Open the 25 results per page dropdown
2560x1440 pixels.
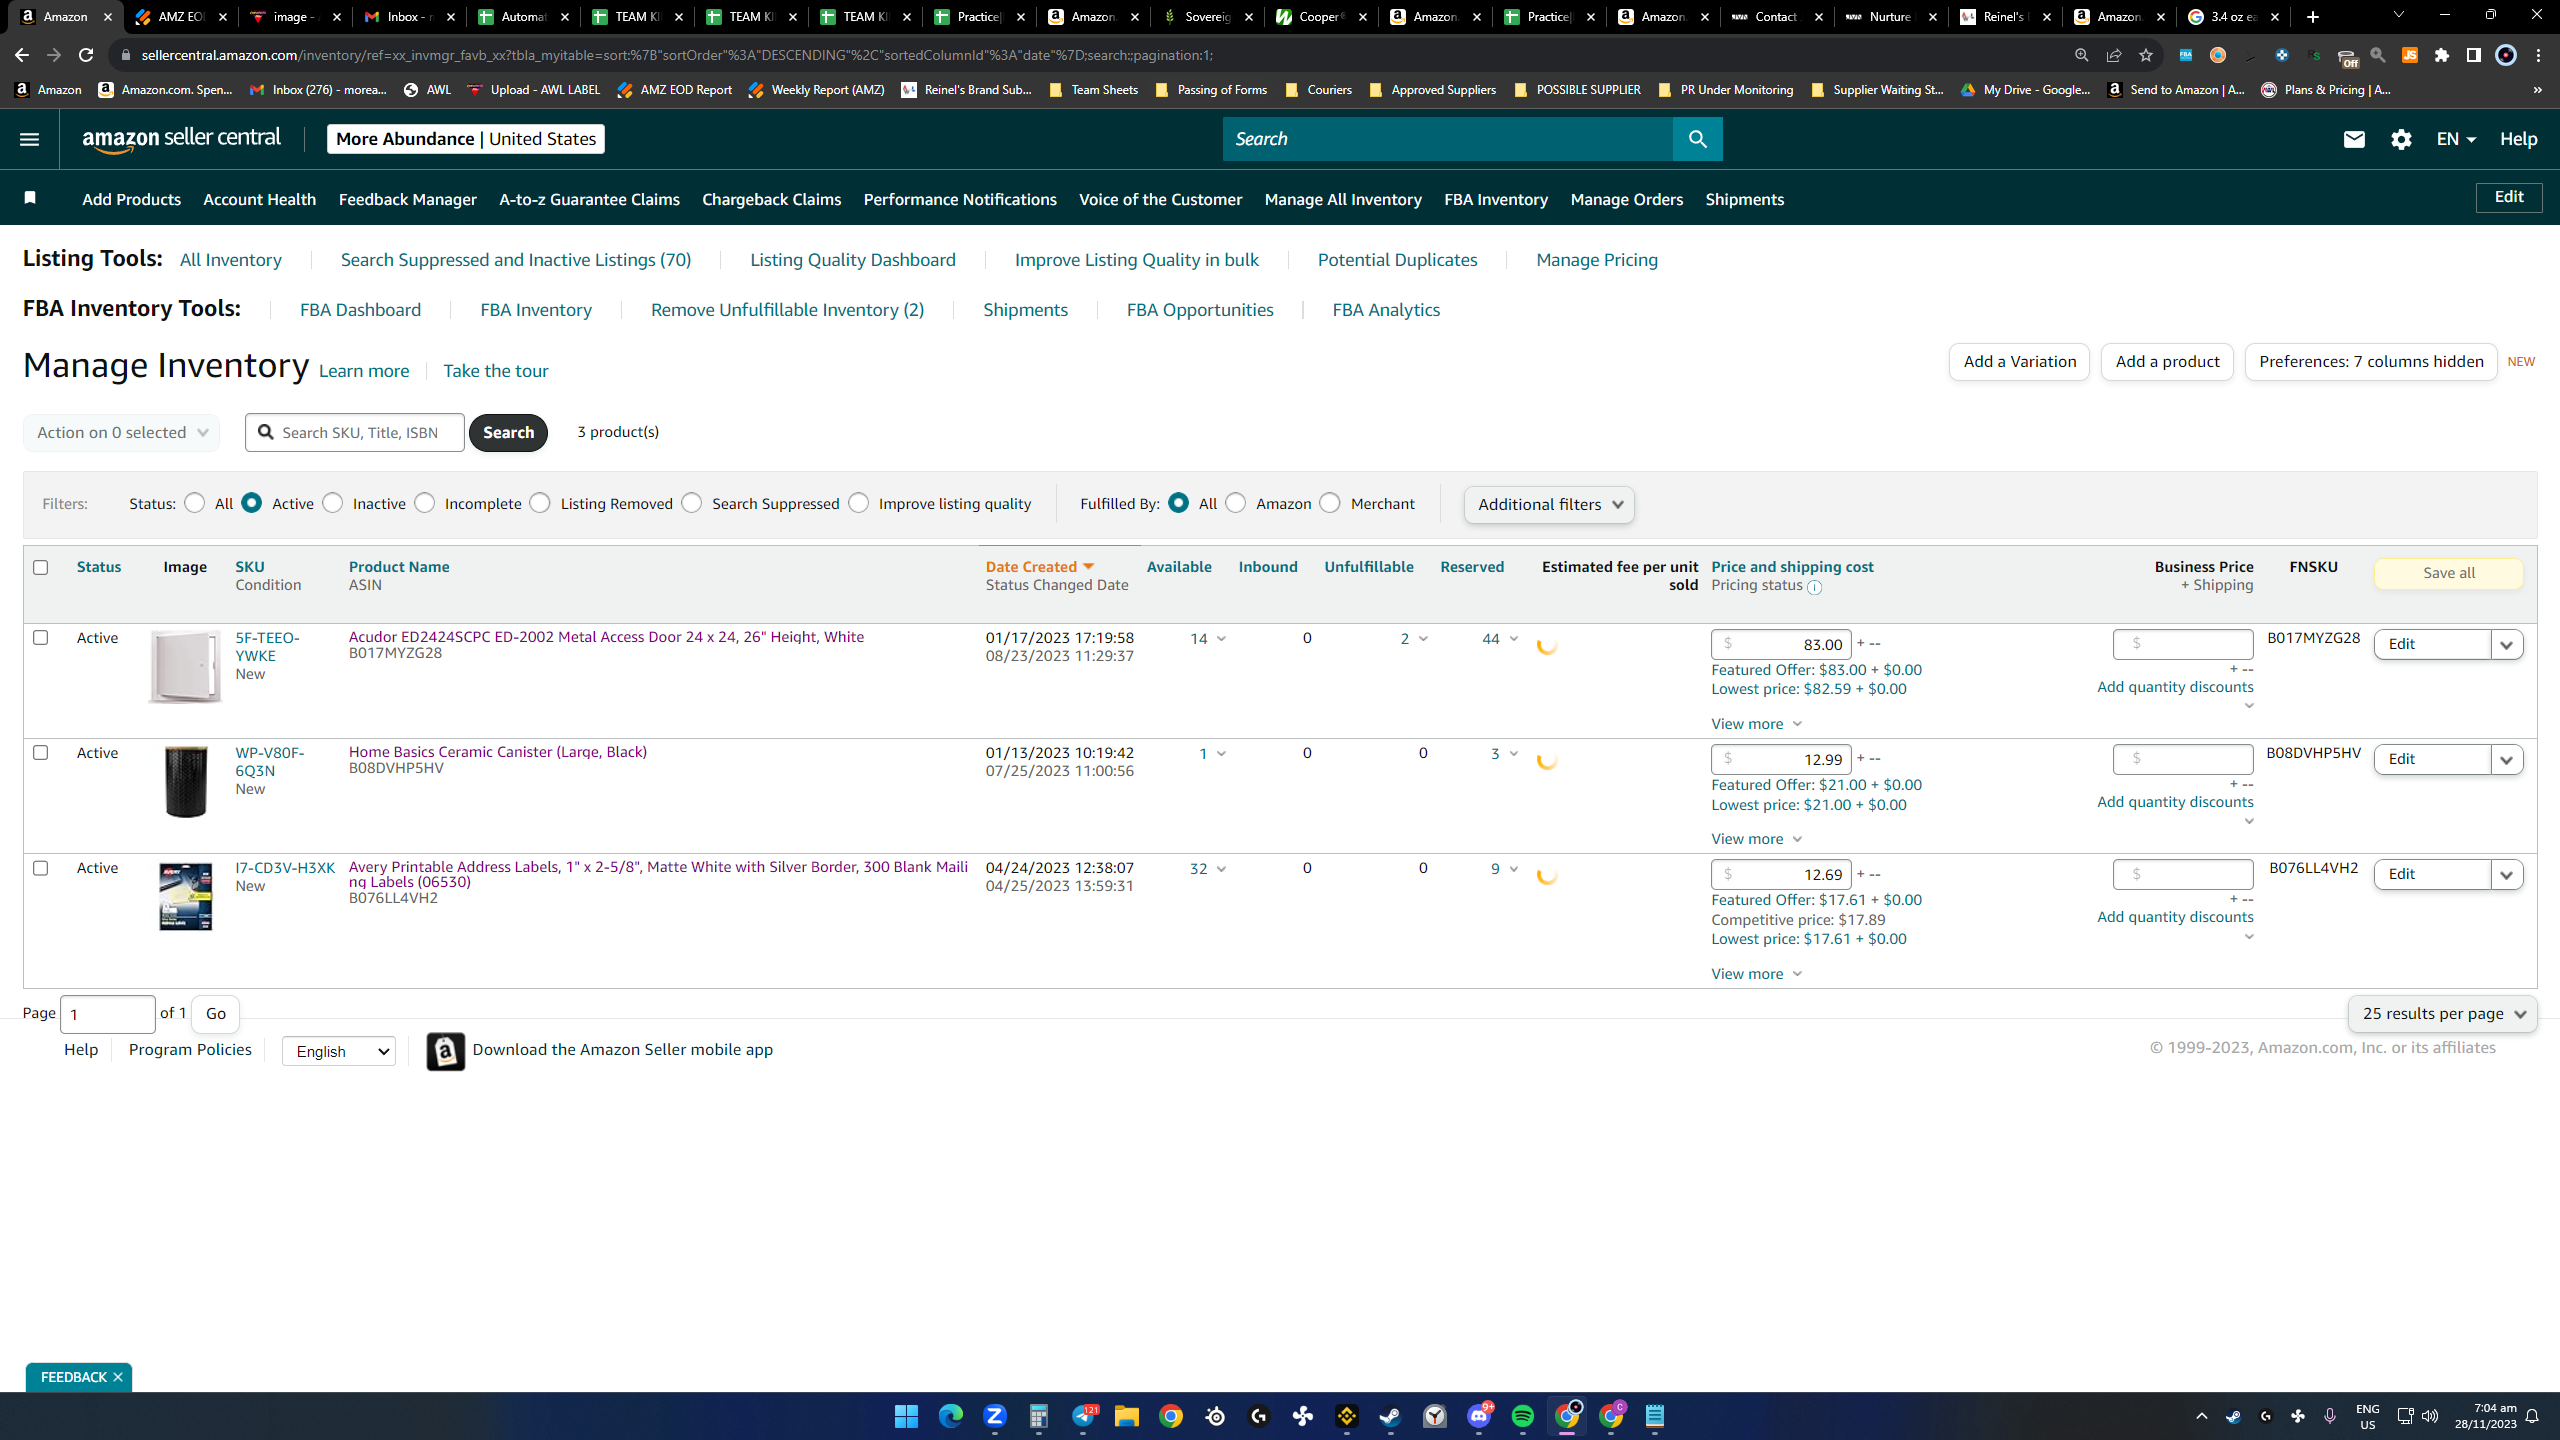(2442, 1014)
